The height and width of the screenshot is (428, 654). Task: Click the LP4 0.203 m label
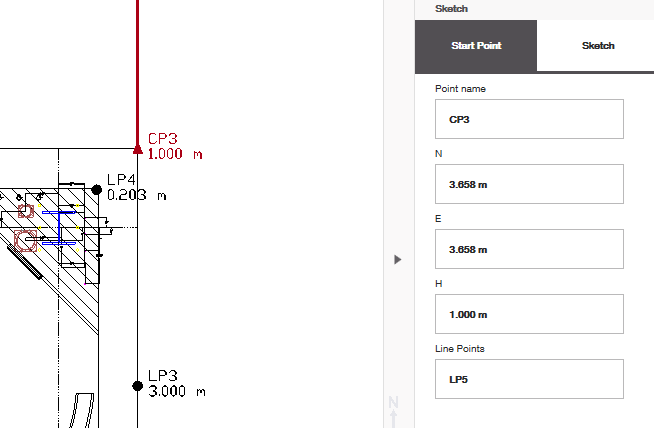[x=135, y=187]
